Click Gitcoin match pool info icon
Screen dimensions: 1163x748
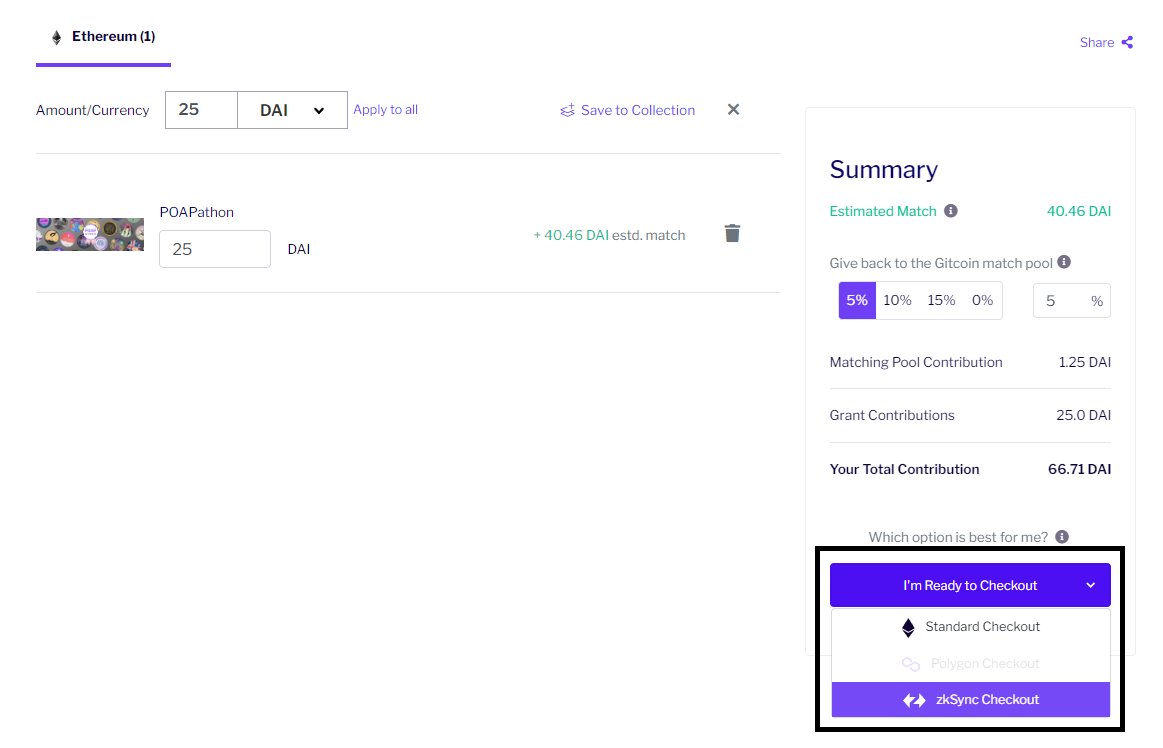(1064, 262)
